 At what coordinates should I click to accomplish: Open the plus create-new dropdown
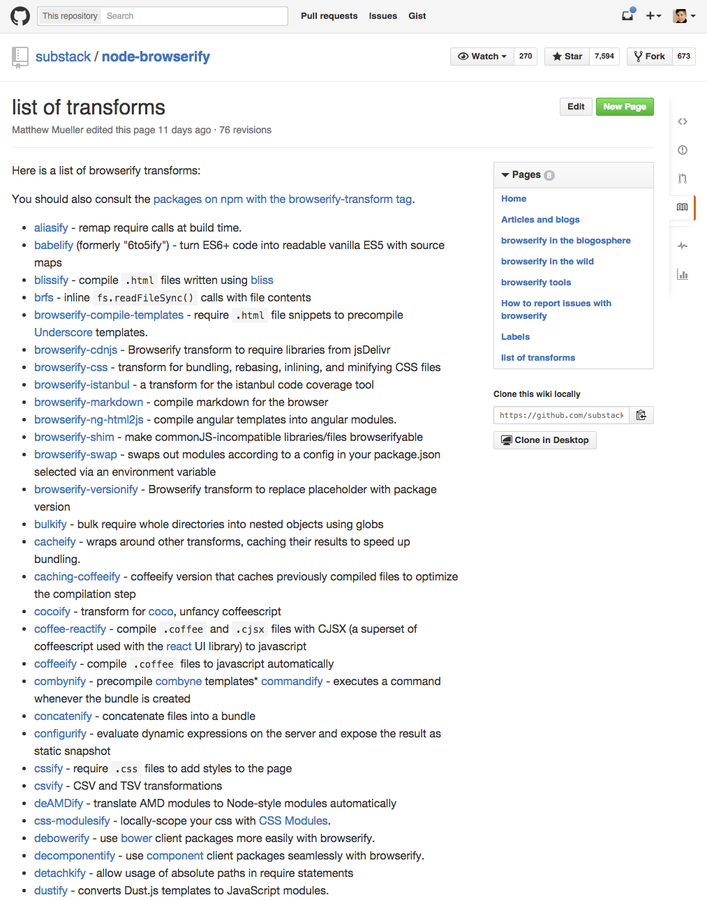(653, 16)
